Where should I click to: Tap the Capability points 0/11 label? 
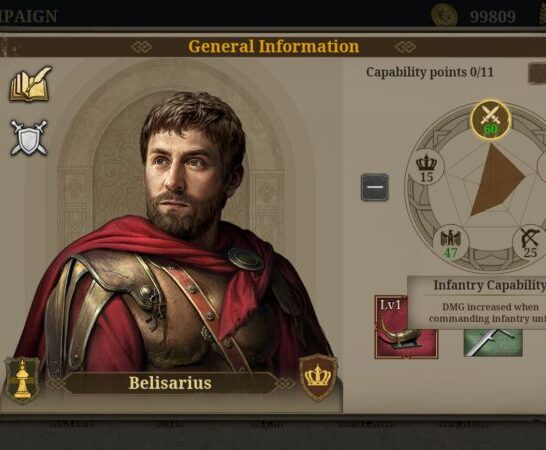429,72
